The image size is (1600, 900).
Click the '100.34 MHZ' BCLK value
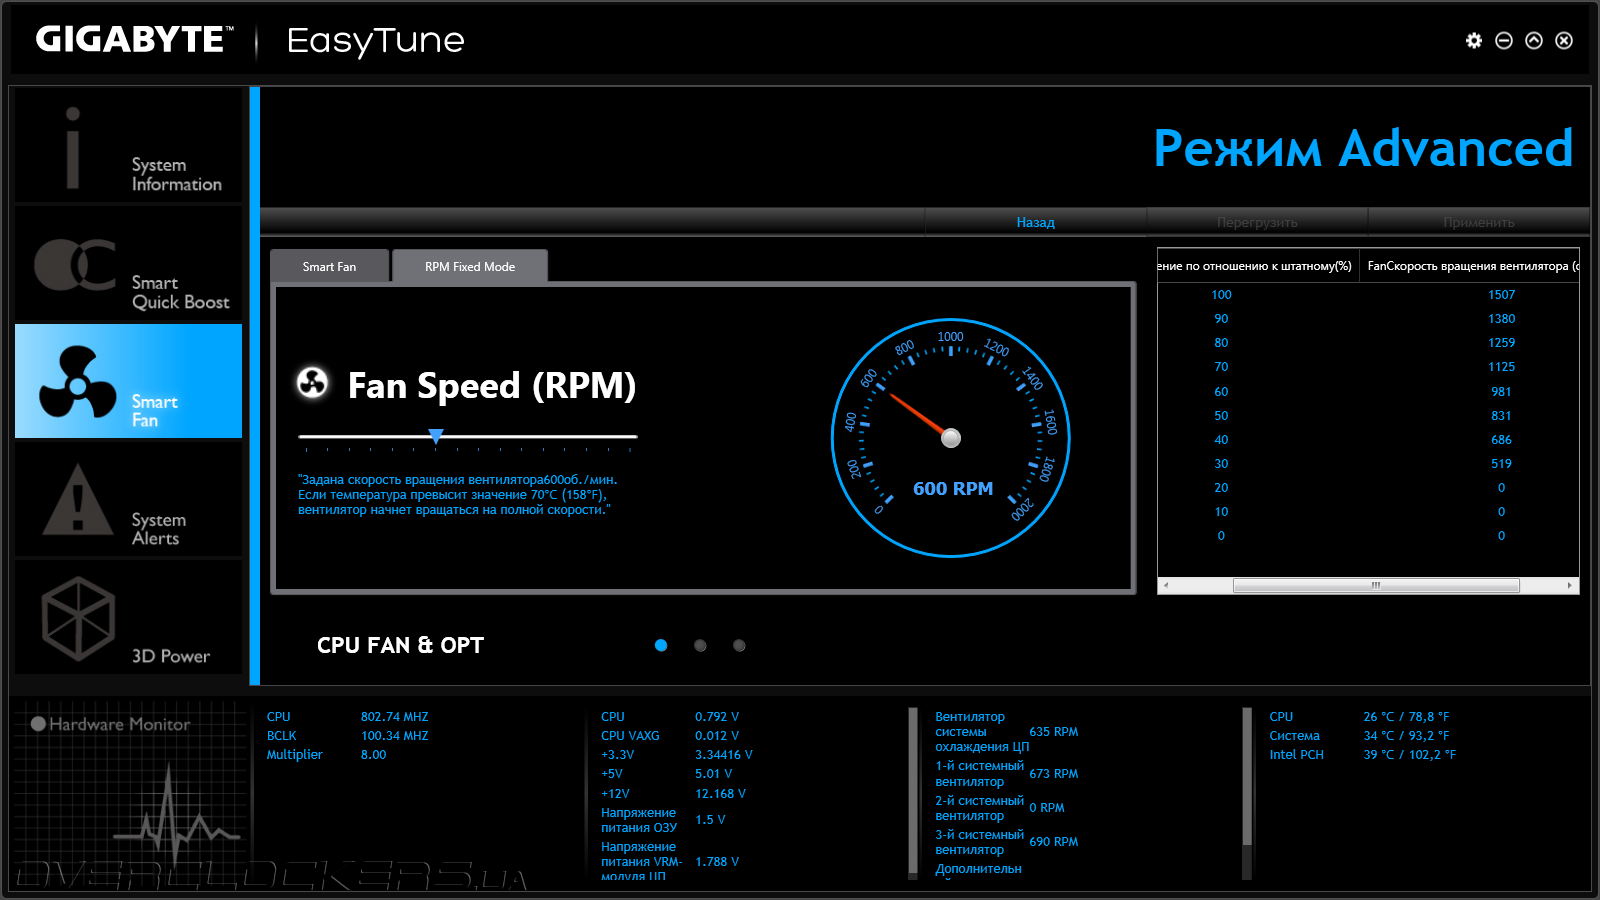[394, 736]
